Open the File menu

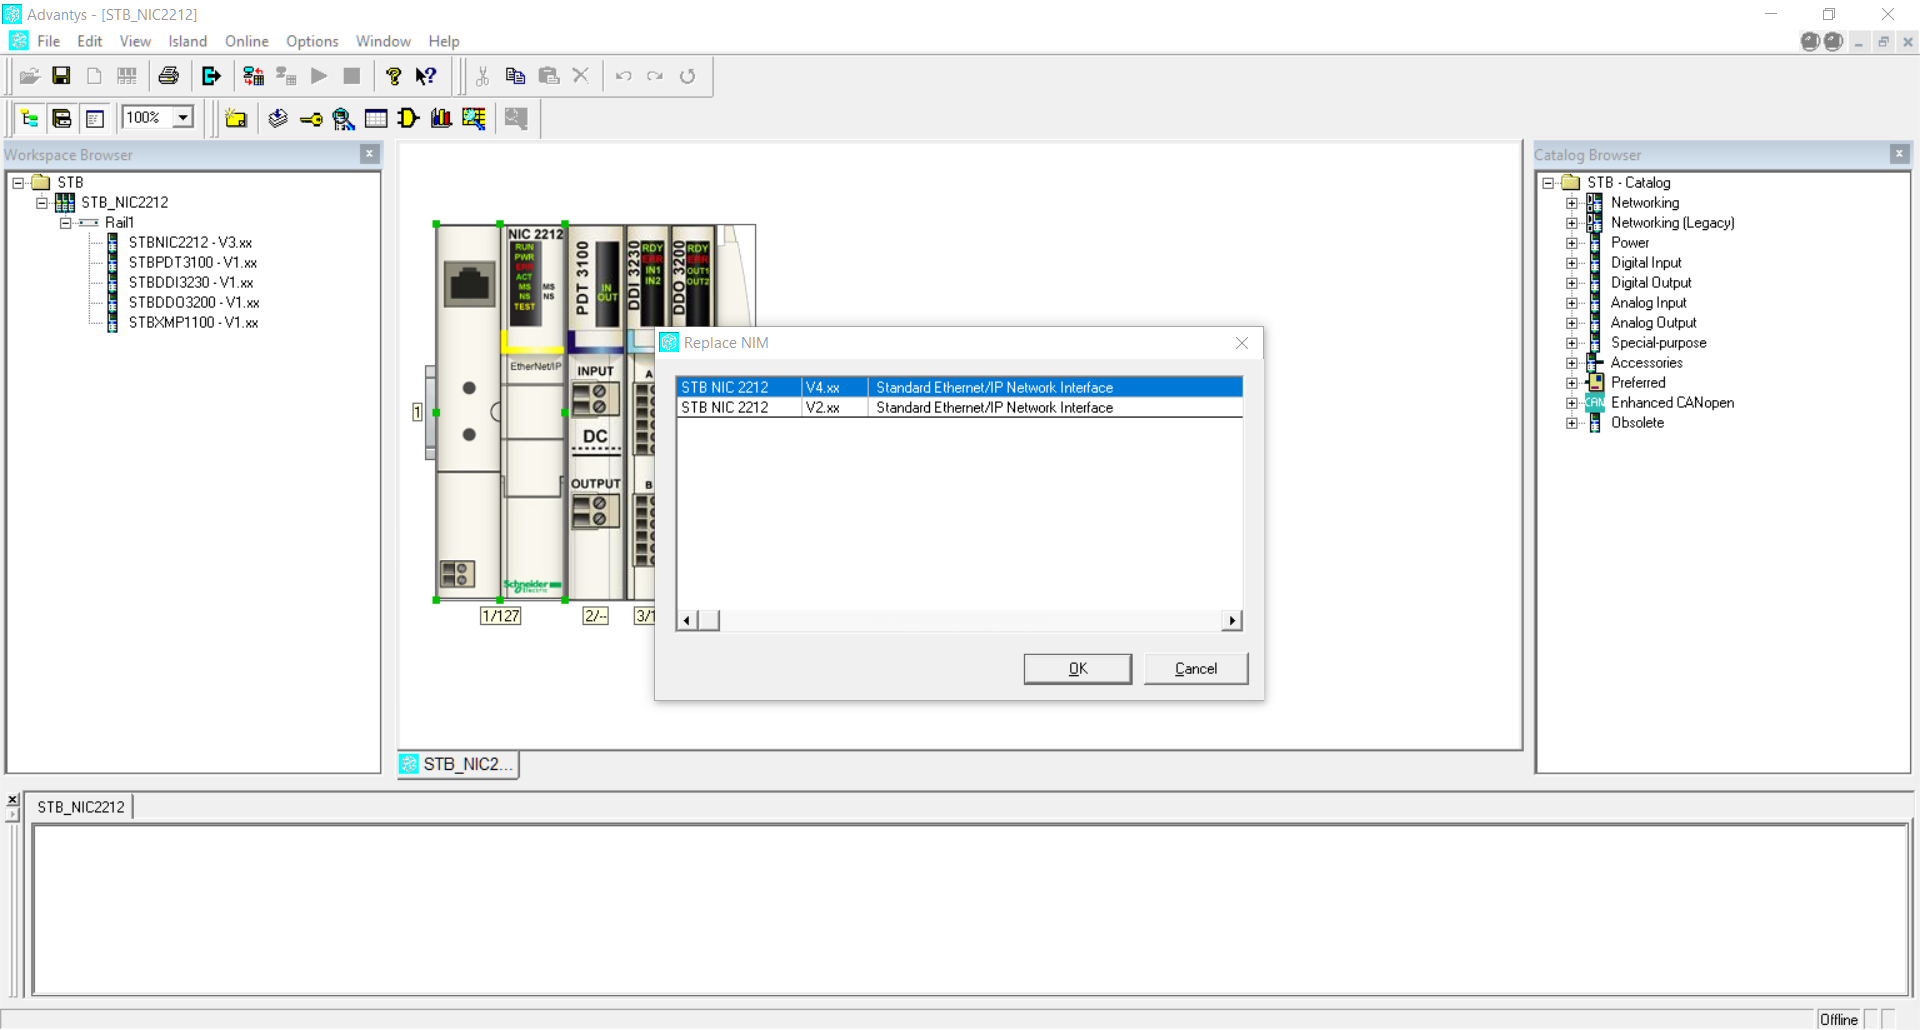[49, 41]
